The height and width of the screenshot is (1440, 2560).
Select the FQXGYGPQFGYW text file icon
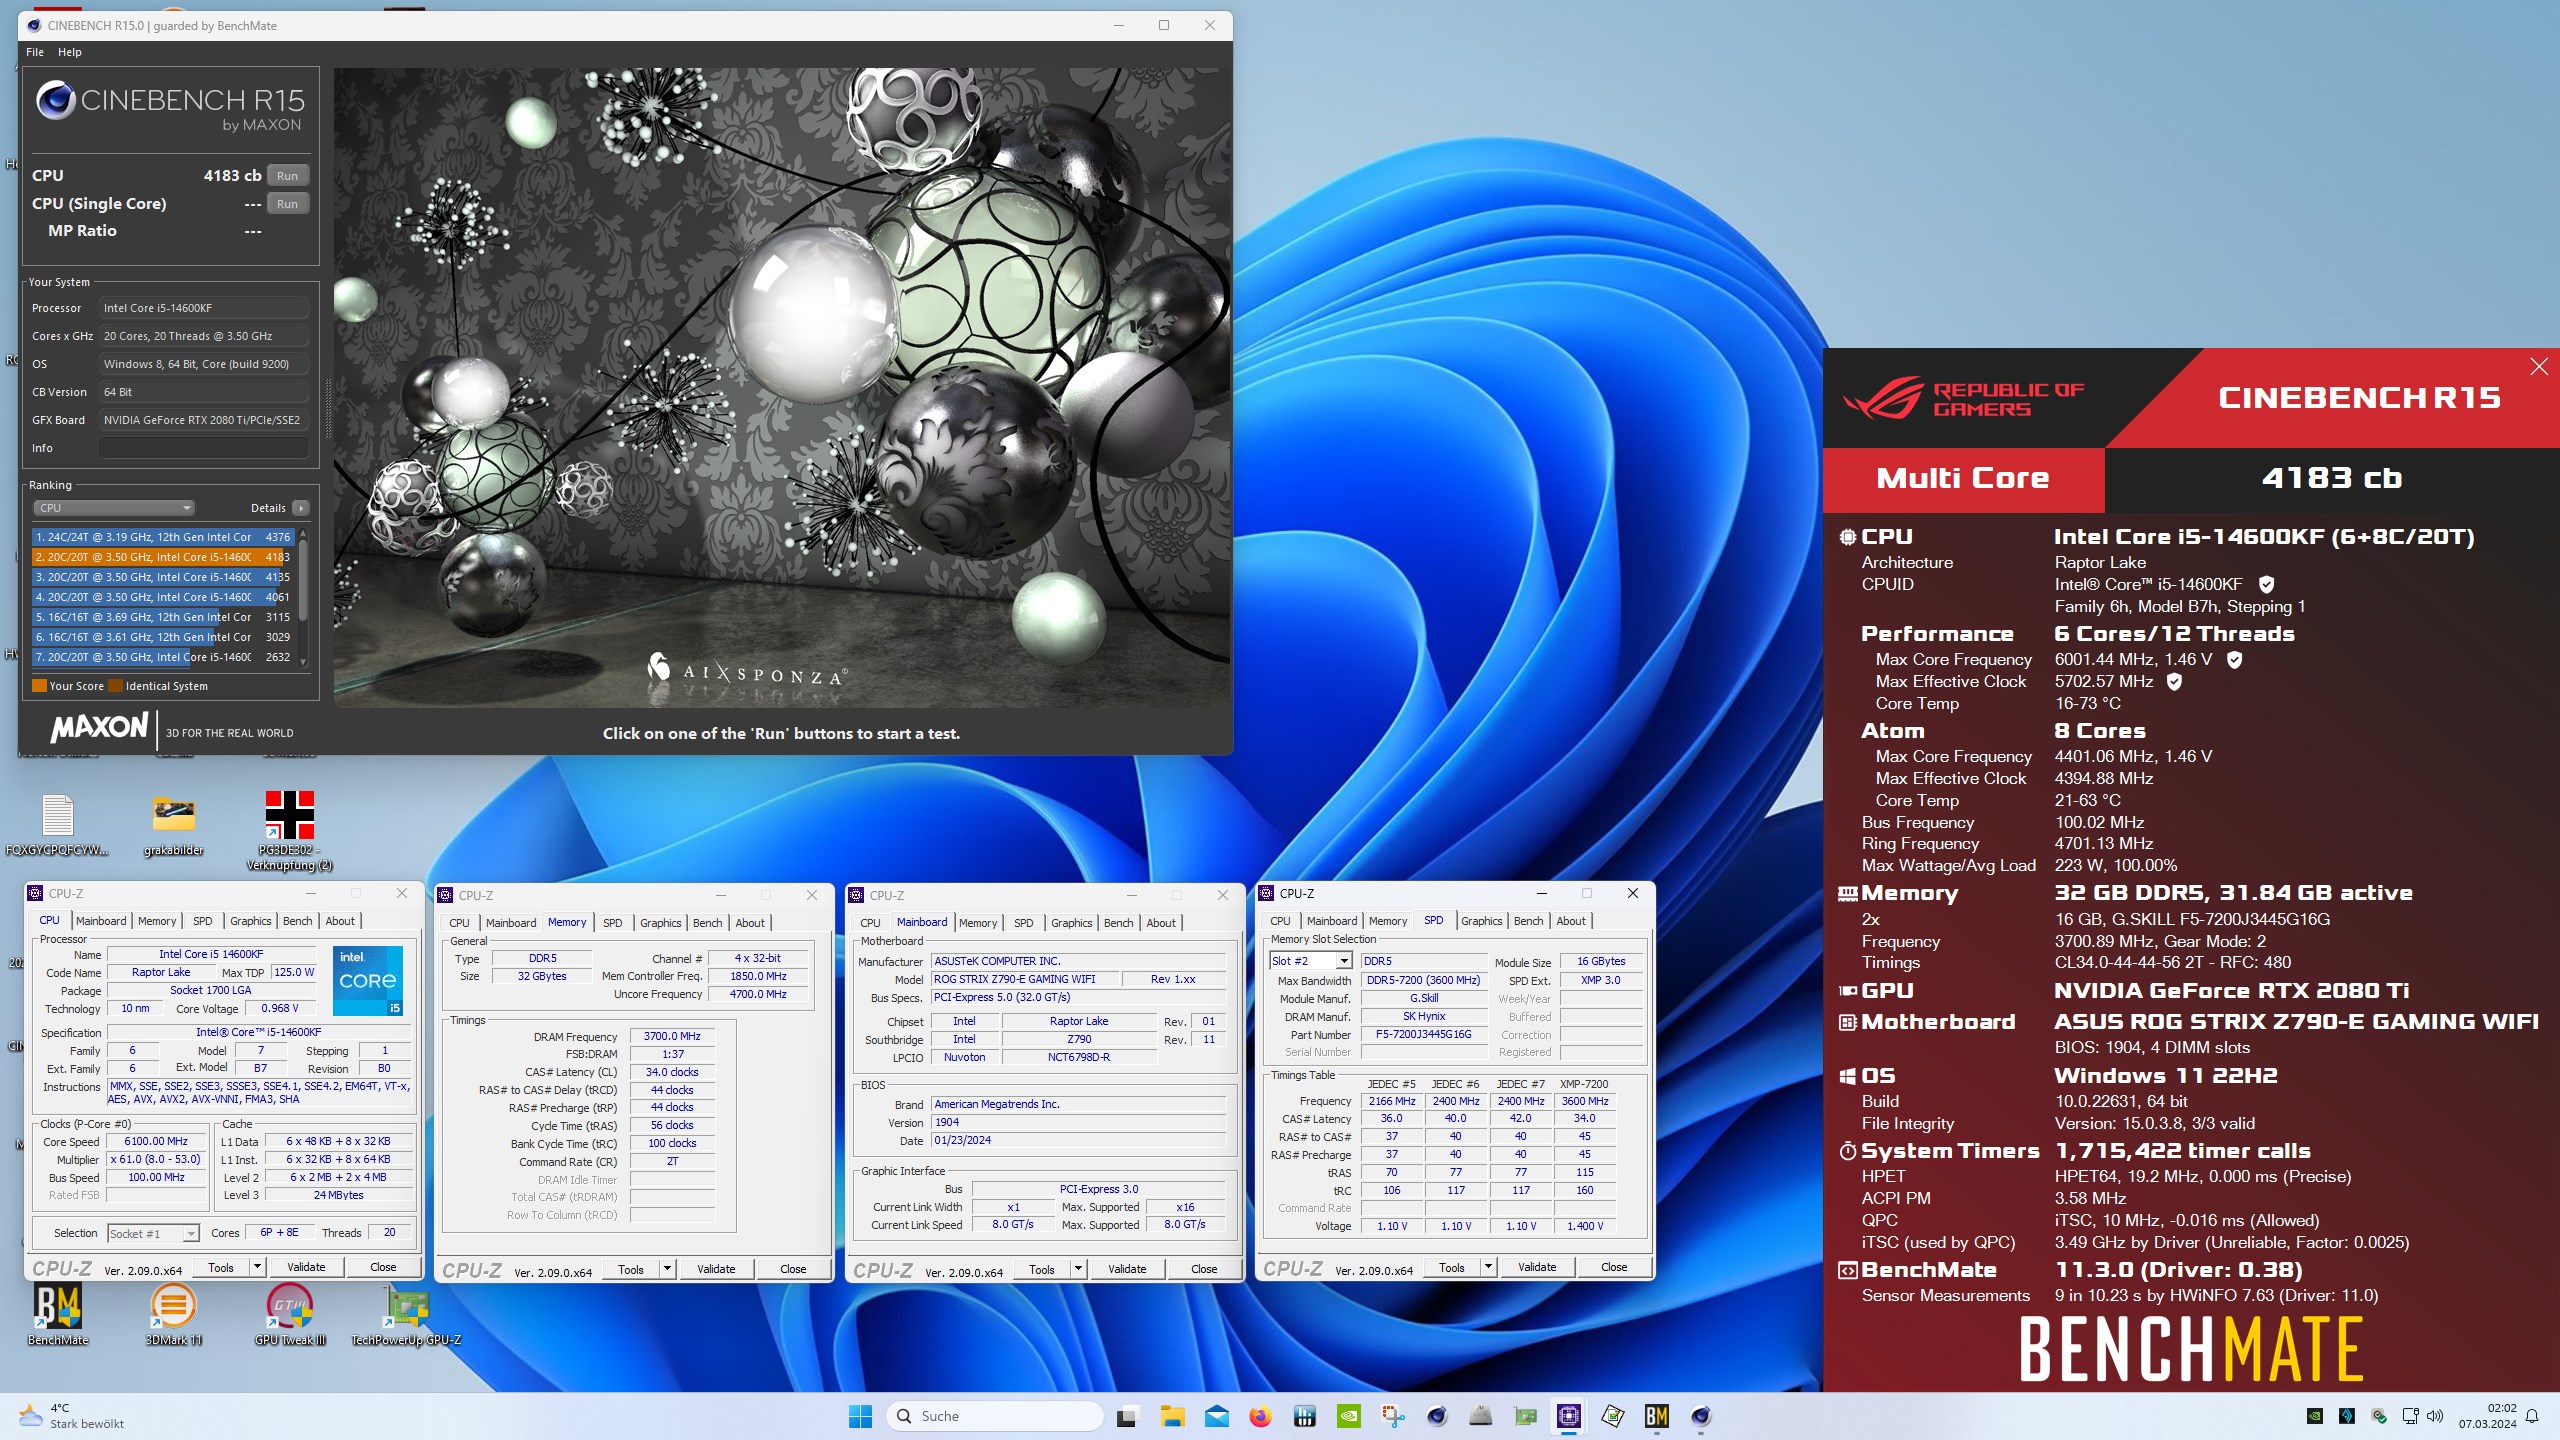(x=57, y=825)
